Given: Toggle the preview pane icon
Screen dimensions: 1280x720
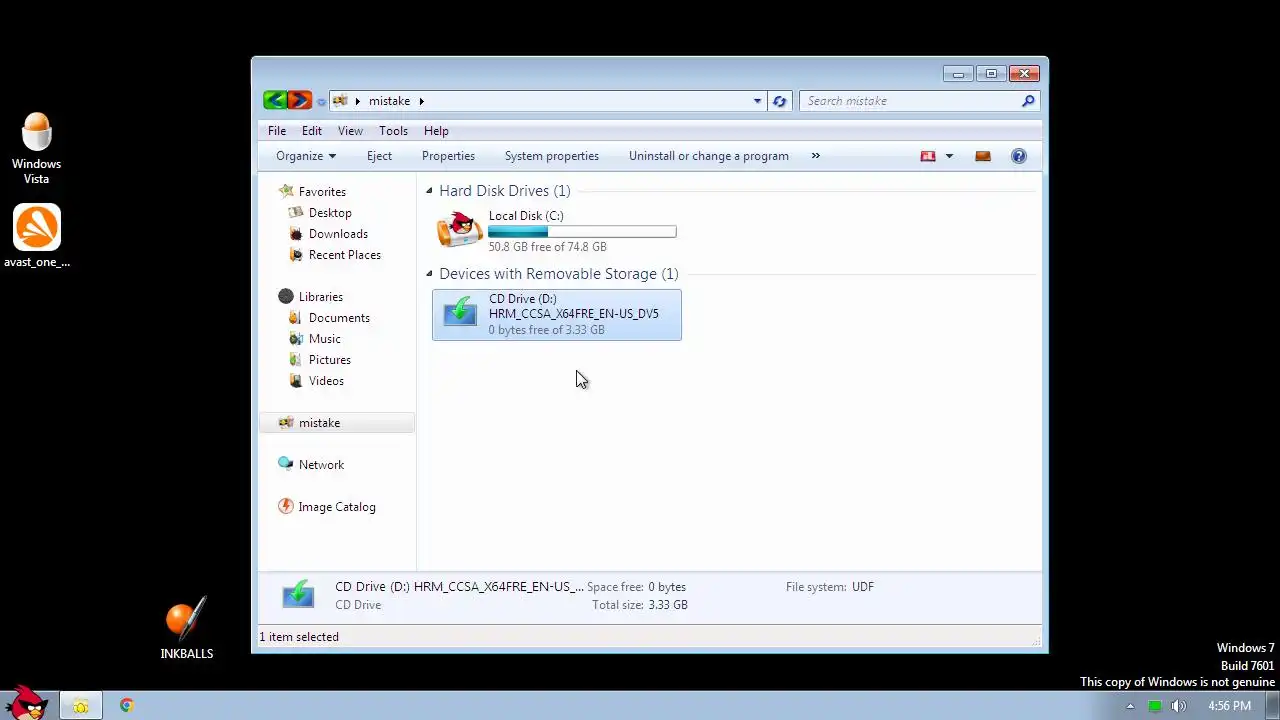Looking at the screenshot, I should click(x=983, y=156).
